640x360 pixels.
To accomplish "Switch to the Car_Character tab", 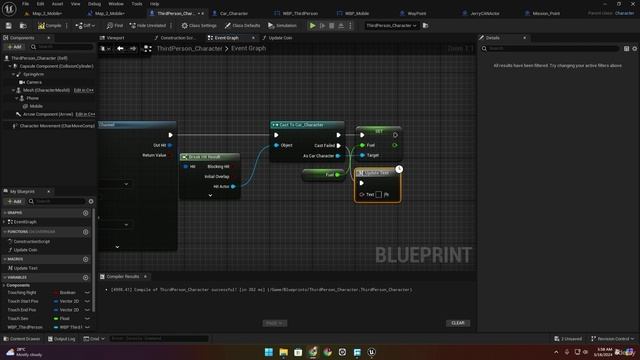I will click(234, 13).
